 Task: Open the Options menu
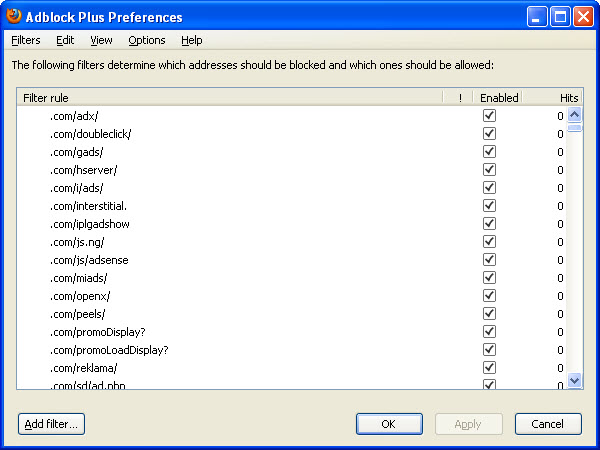tap(147, 40)
